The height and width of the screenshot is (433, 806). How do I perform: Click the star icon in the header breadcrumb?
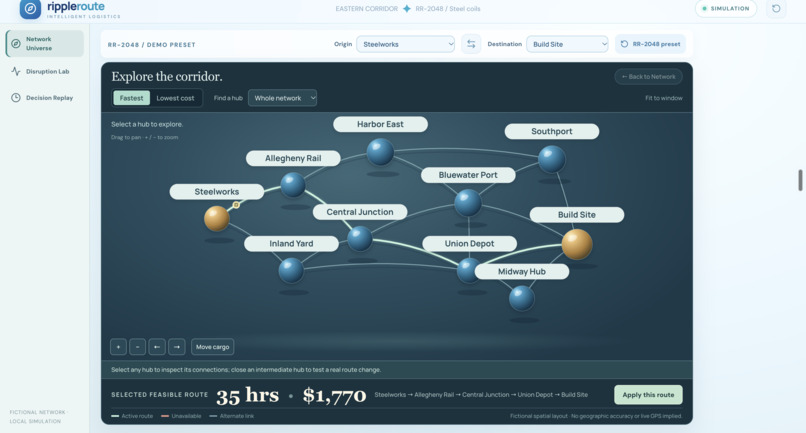click(407, 9)
